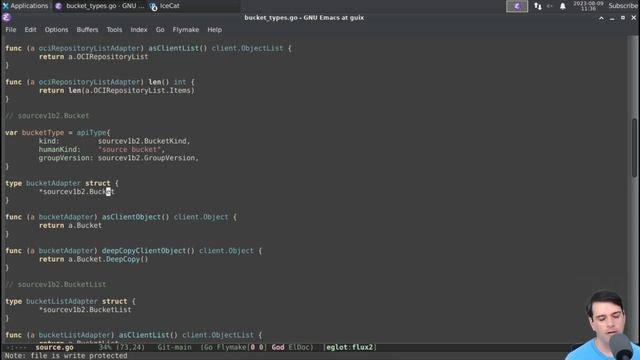Viewport: 640px width, 360px height.
Task: Open the Flymake menu
Action: tap(186, 30)
